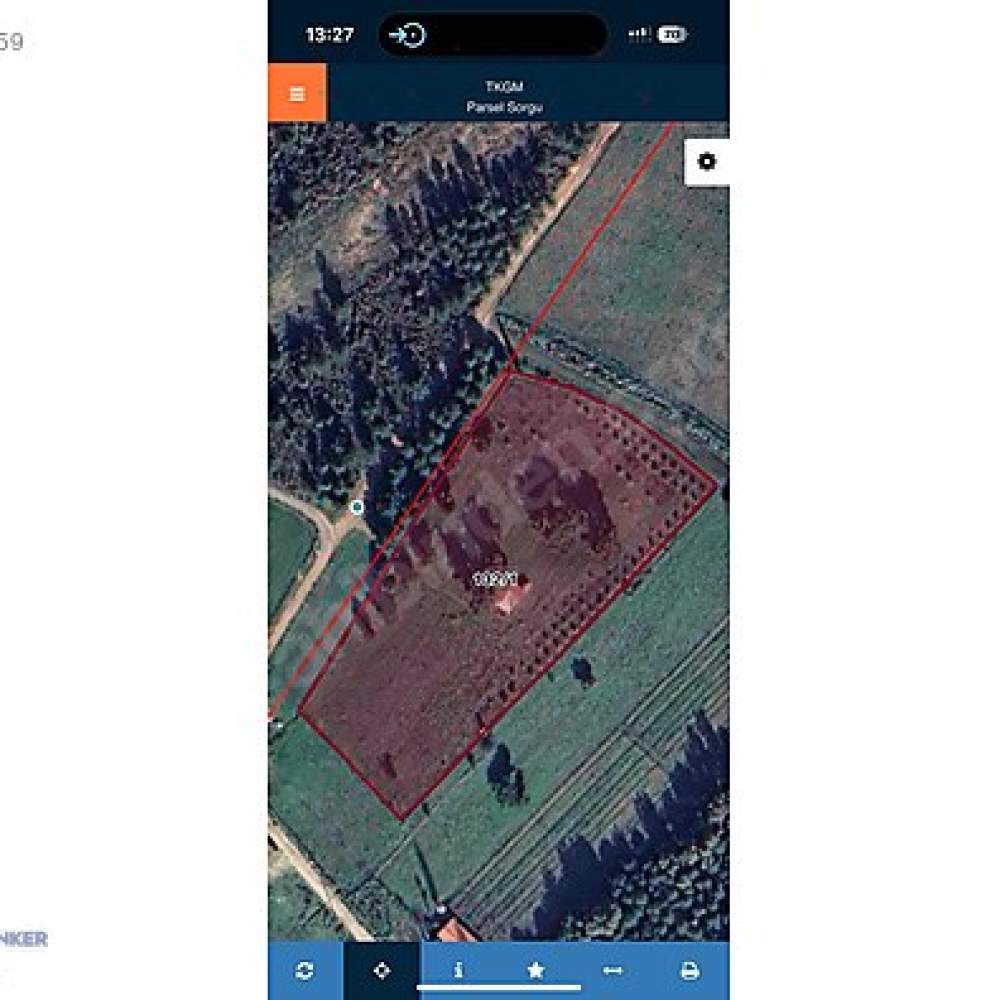Tap the star favorites icon
The height and width of the screenshot is (1000, 1000).
point(536,970)
